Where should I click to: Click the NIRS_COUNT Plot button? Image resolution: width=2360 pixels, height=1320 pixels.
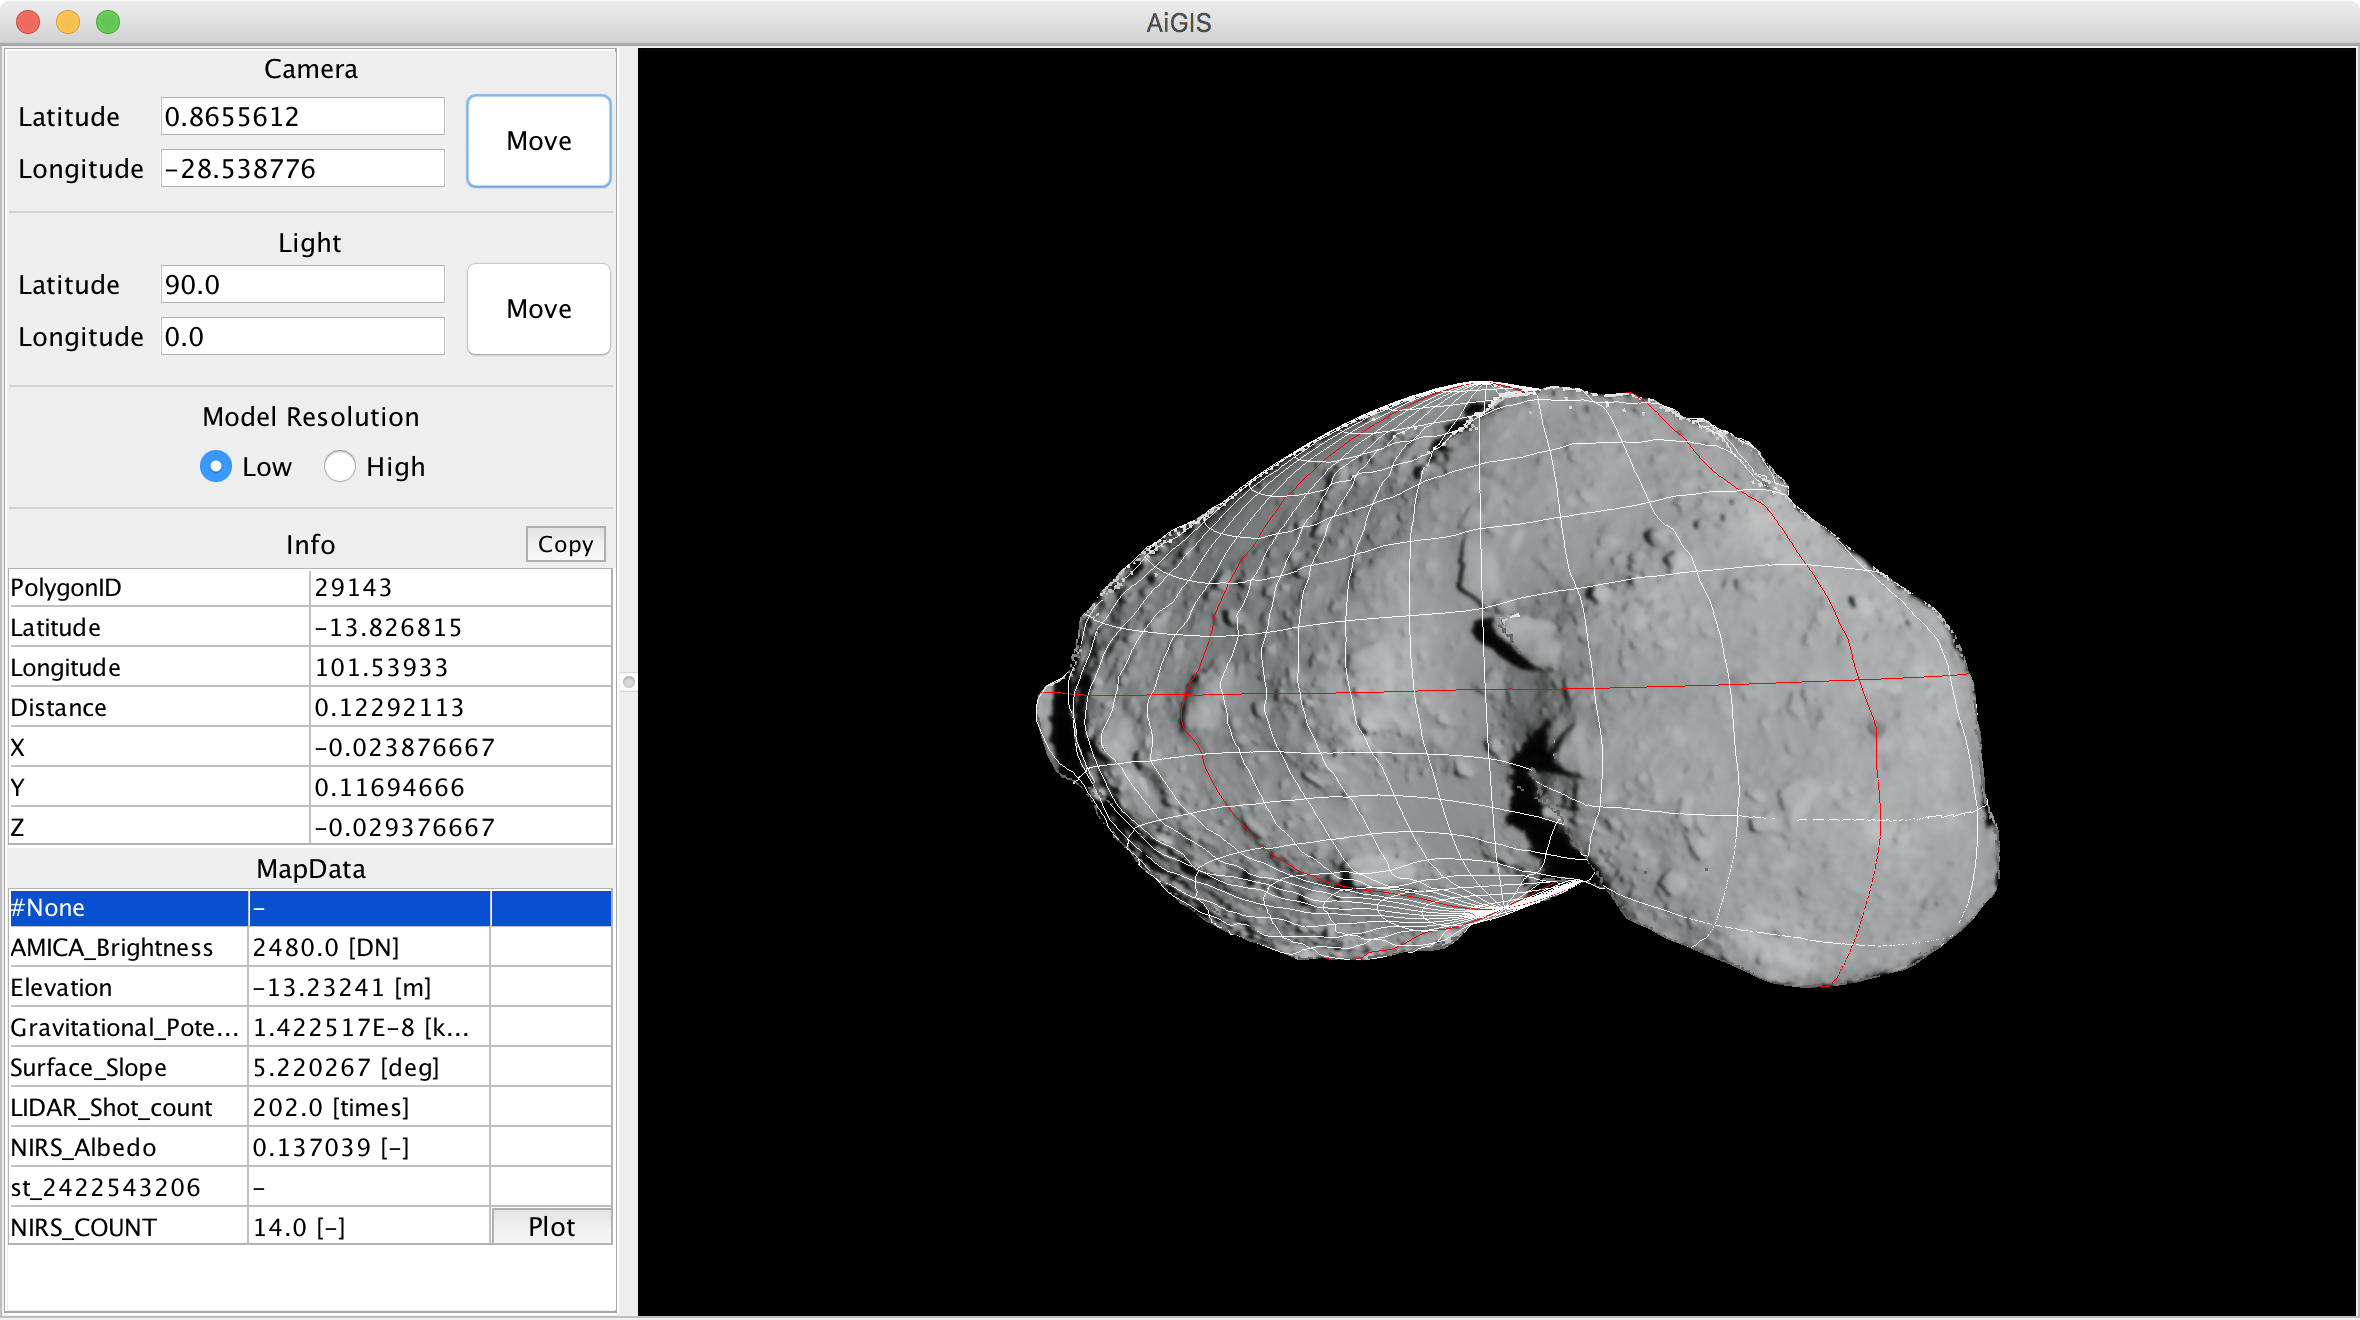click(551, 1227)
